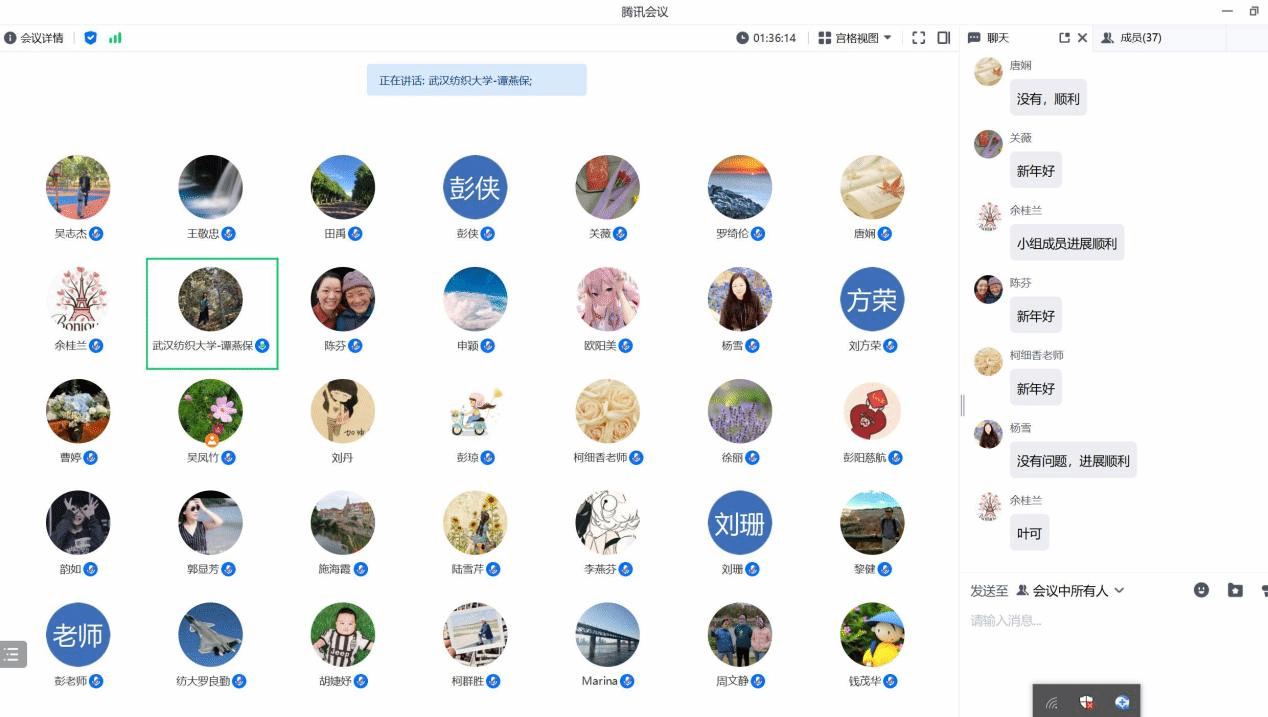The width and height of the screenshot is (1268, 717).
Task: Open the 会议中所有人 recipient dropdown
Action: point(1071,591)
